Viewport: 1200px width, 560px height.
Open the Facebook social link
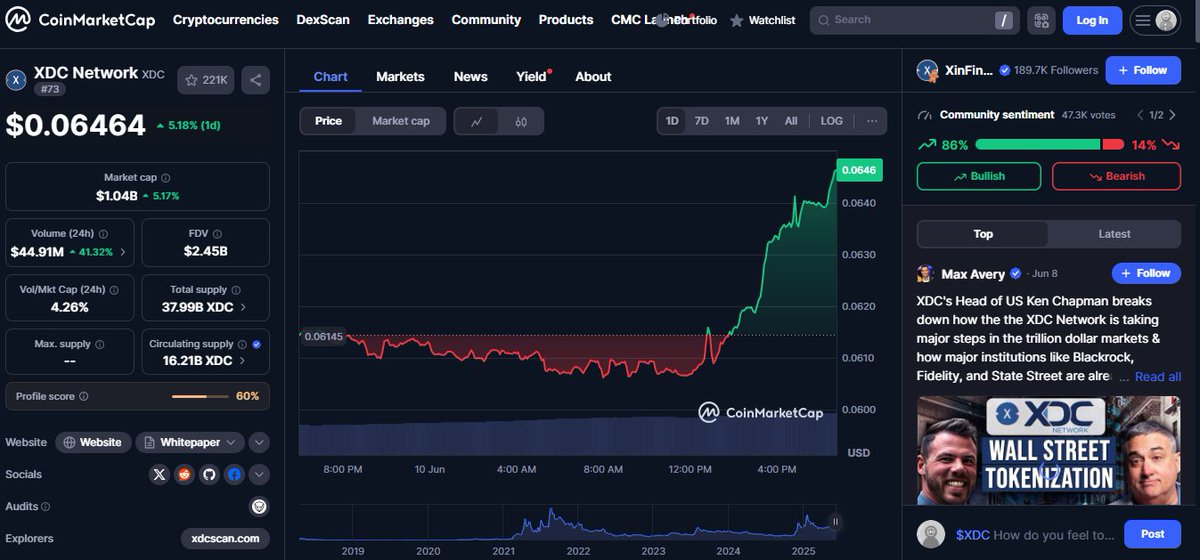[x=234, y=474]
